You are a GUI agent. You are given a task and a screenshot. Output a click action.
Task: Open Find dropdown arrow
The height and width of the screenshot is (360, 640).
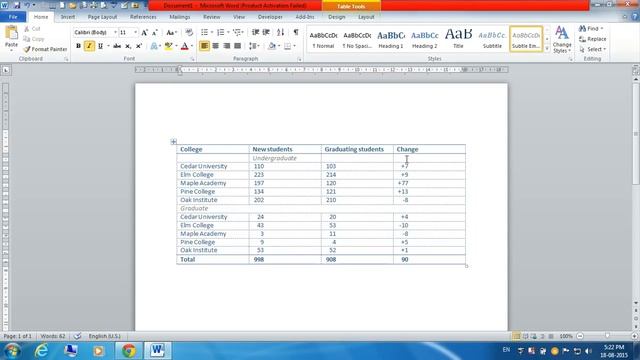pos(602,29)
